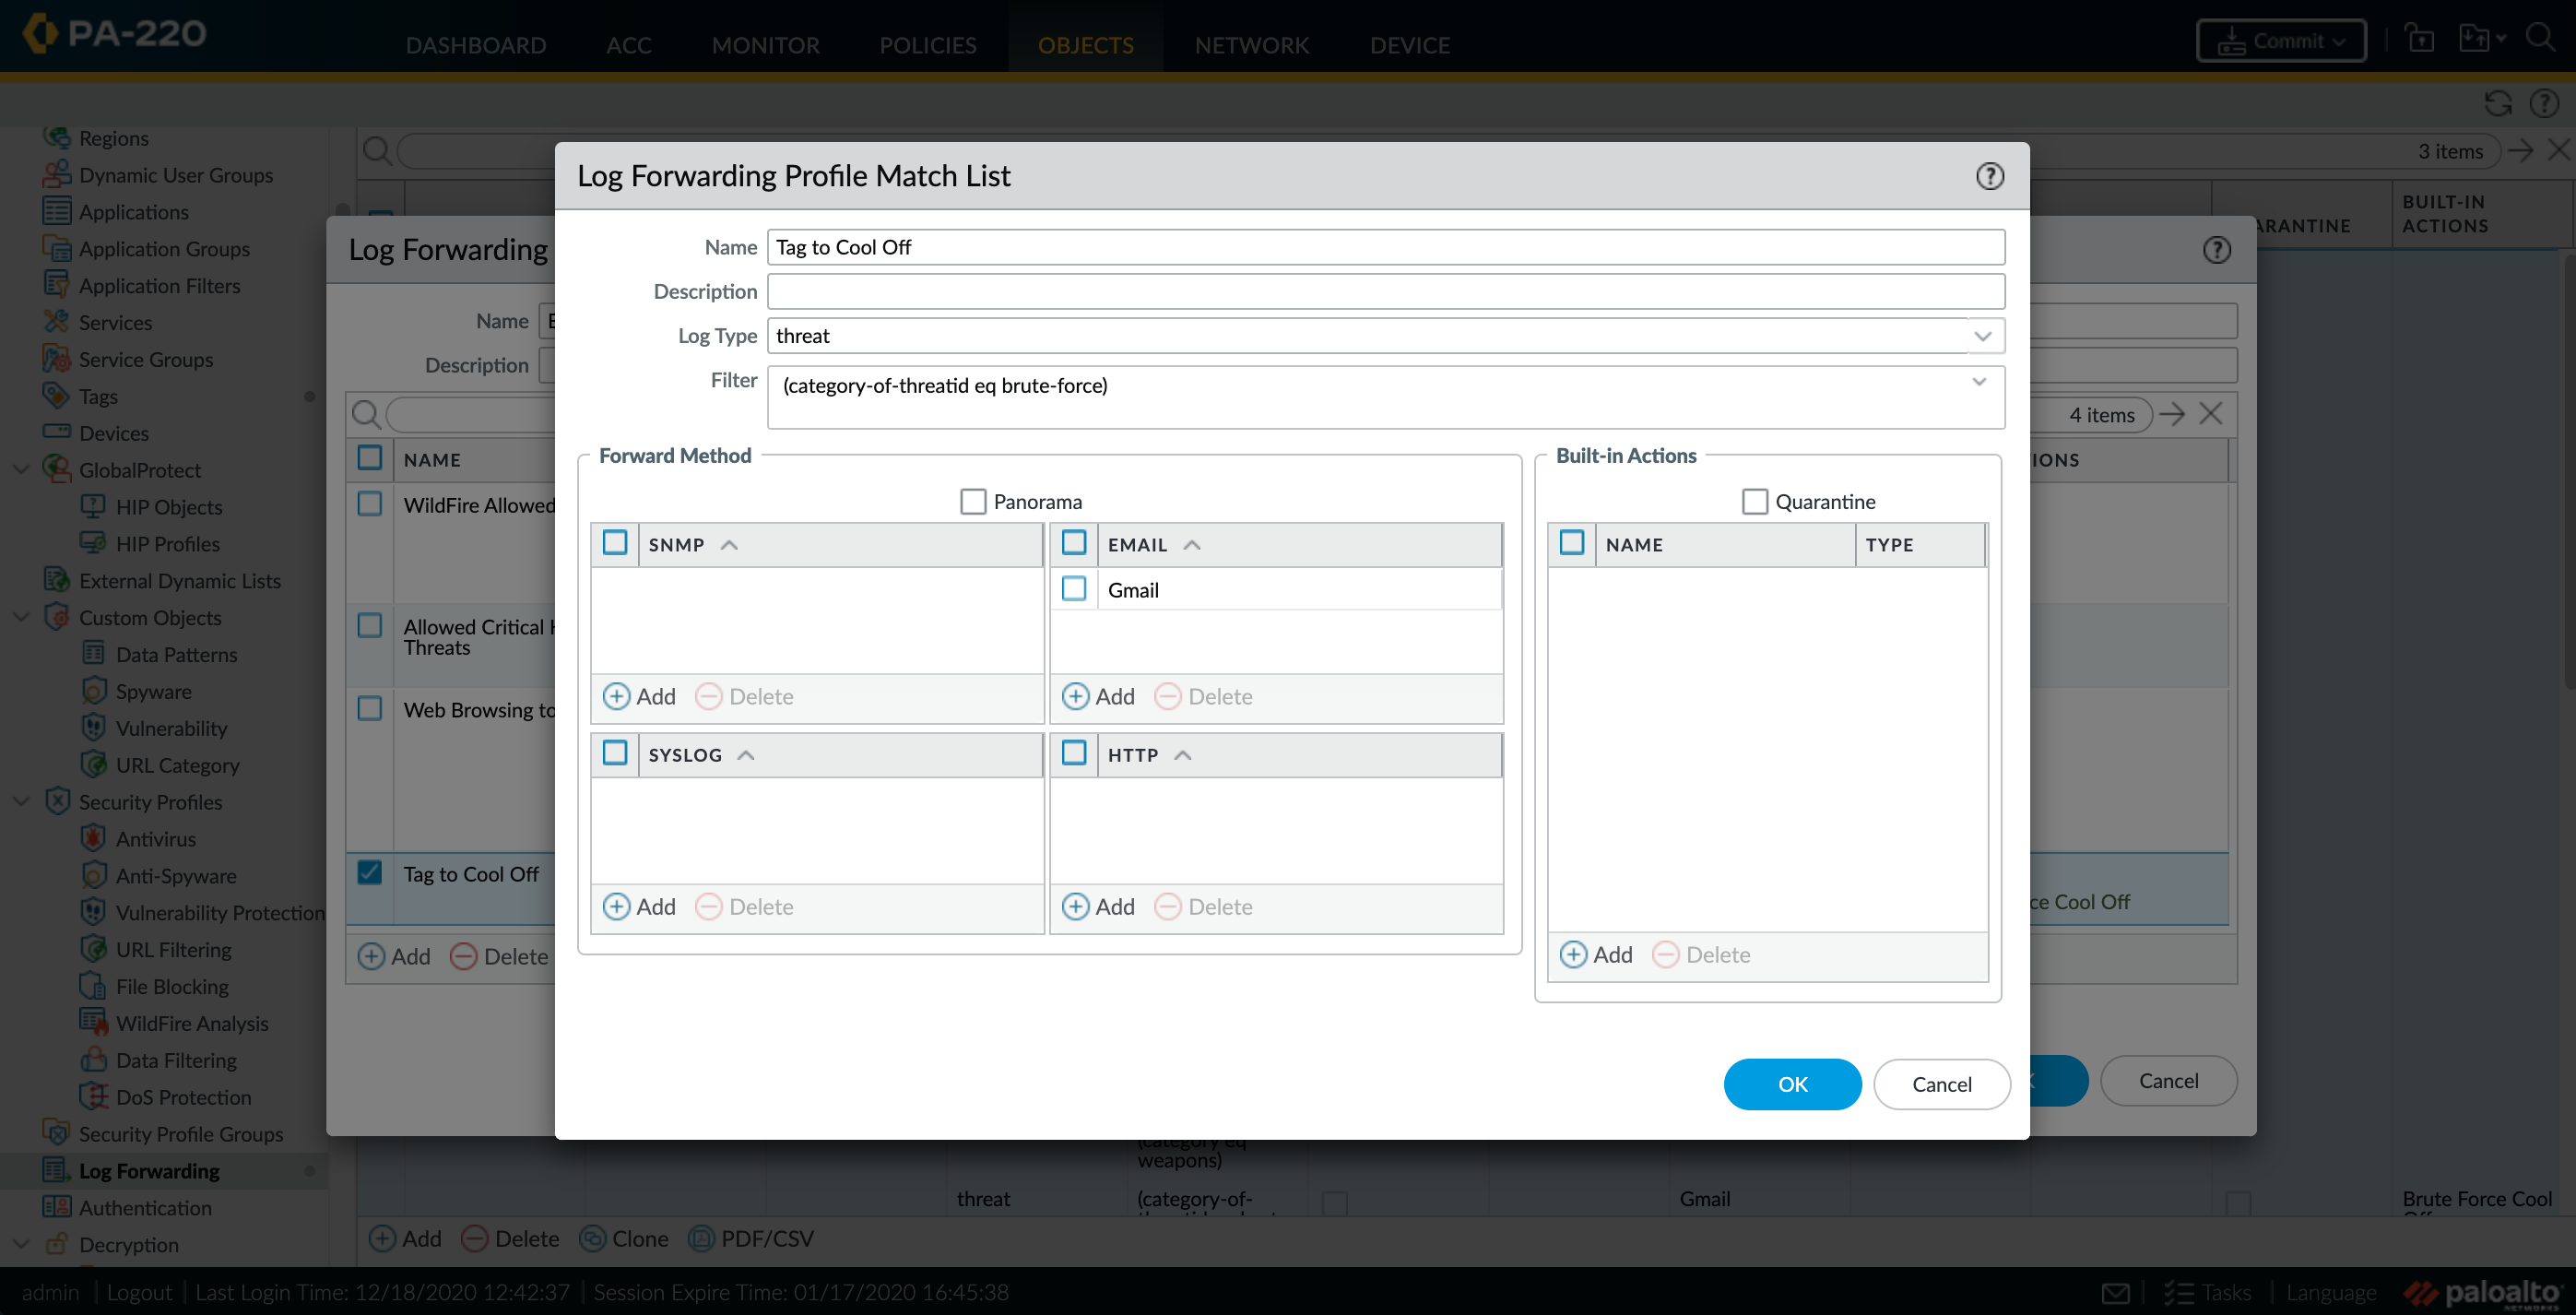Enable the Gmail email checkbox

click(1074, 587)
